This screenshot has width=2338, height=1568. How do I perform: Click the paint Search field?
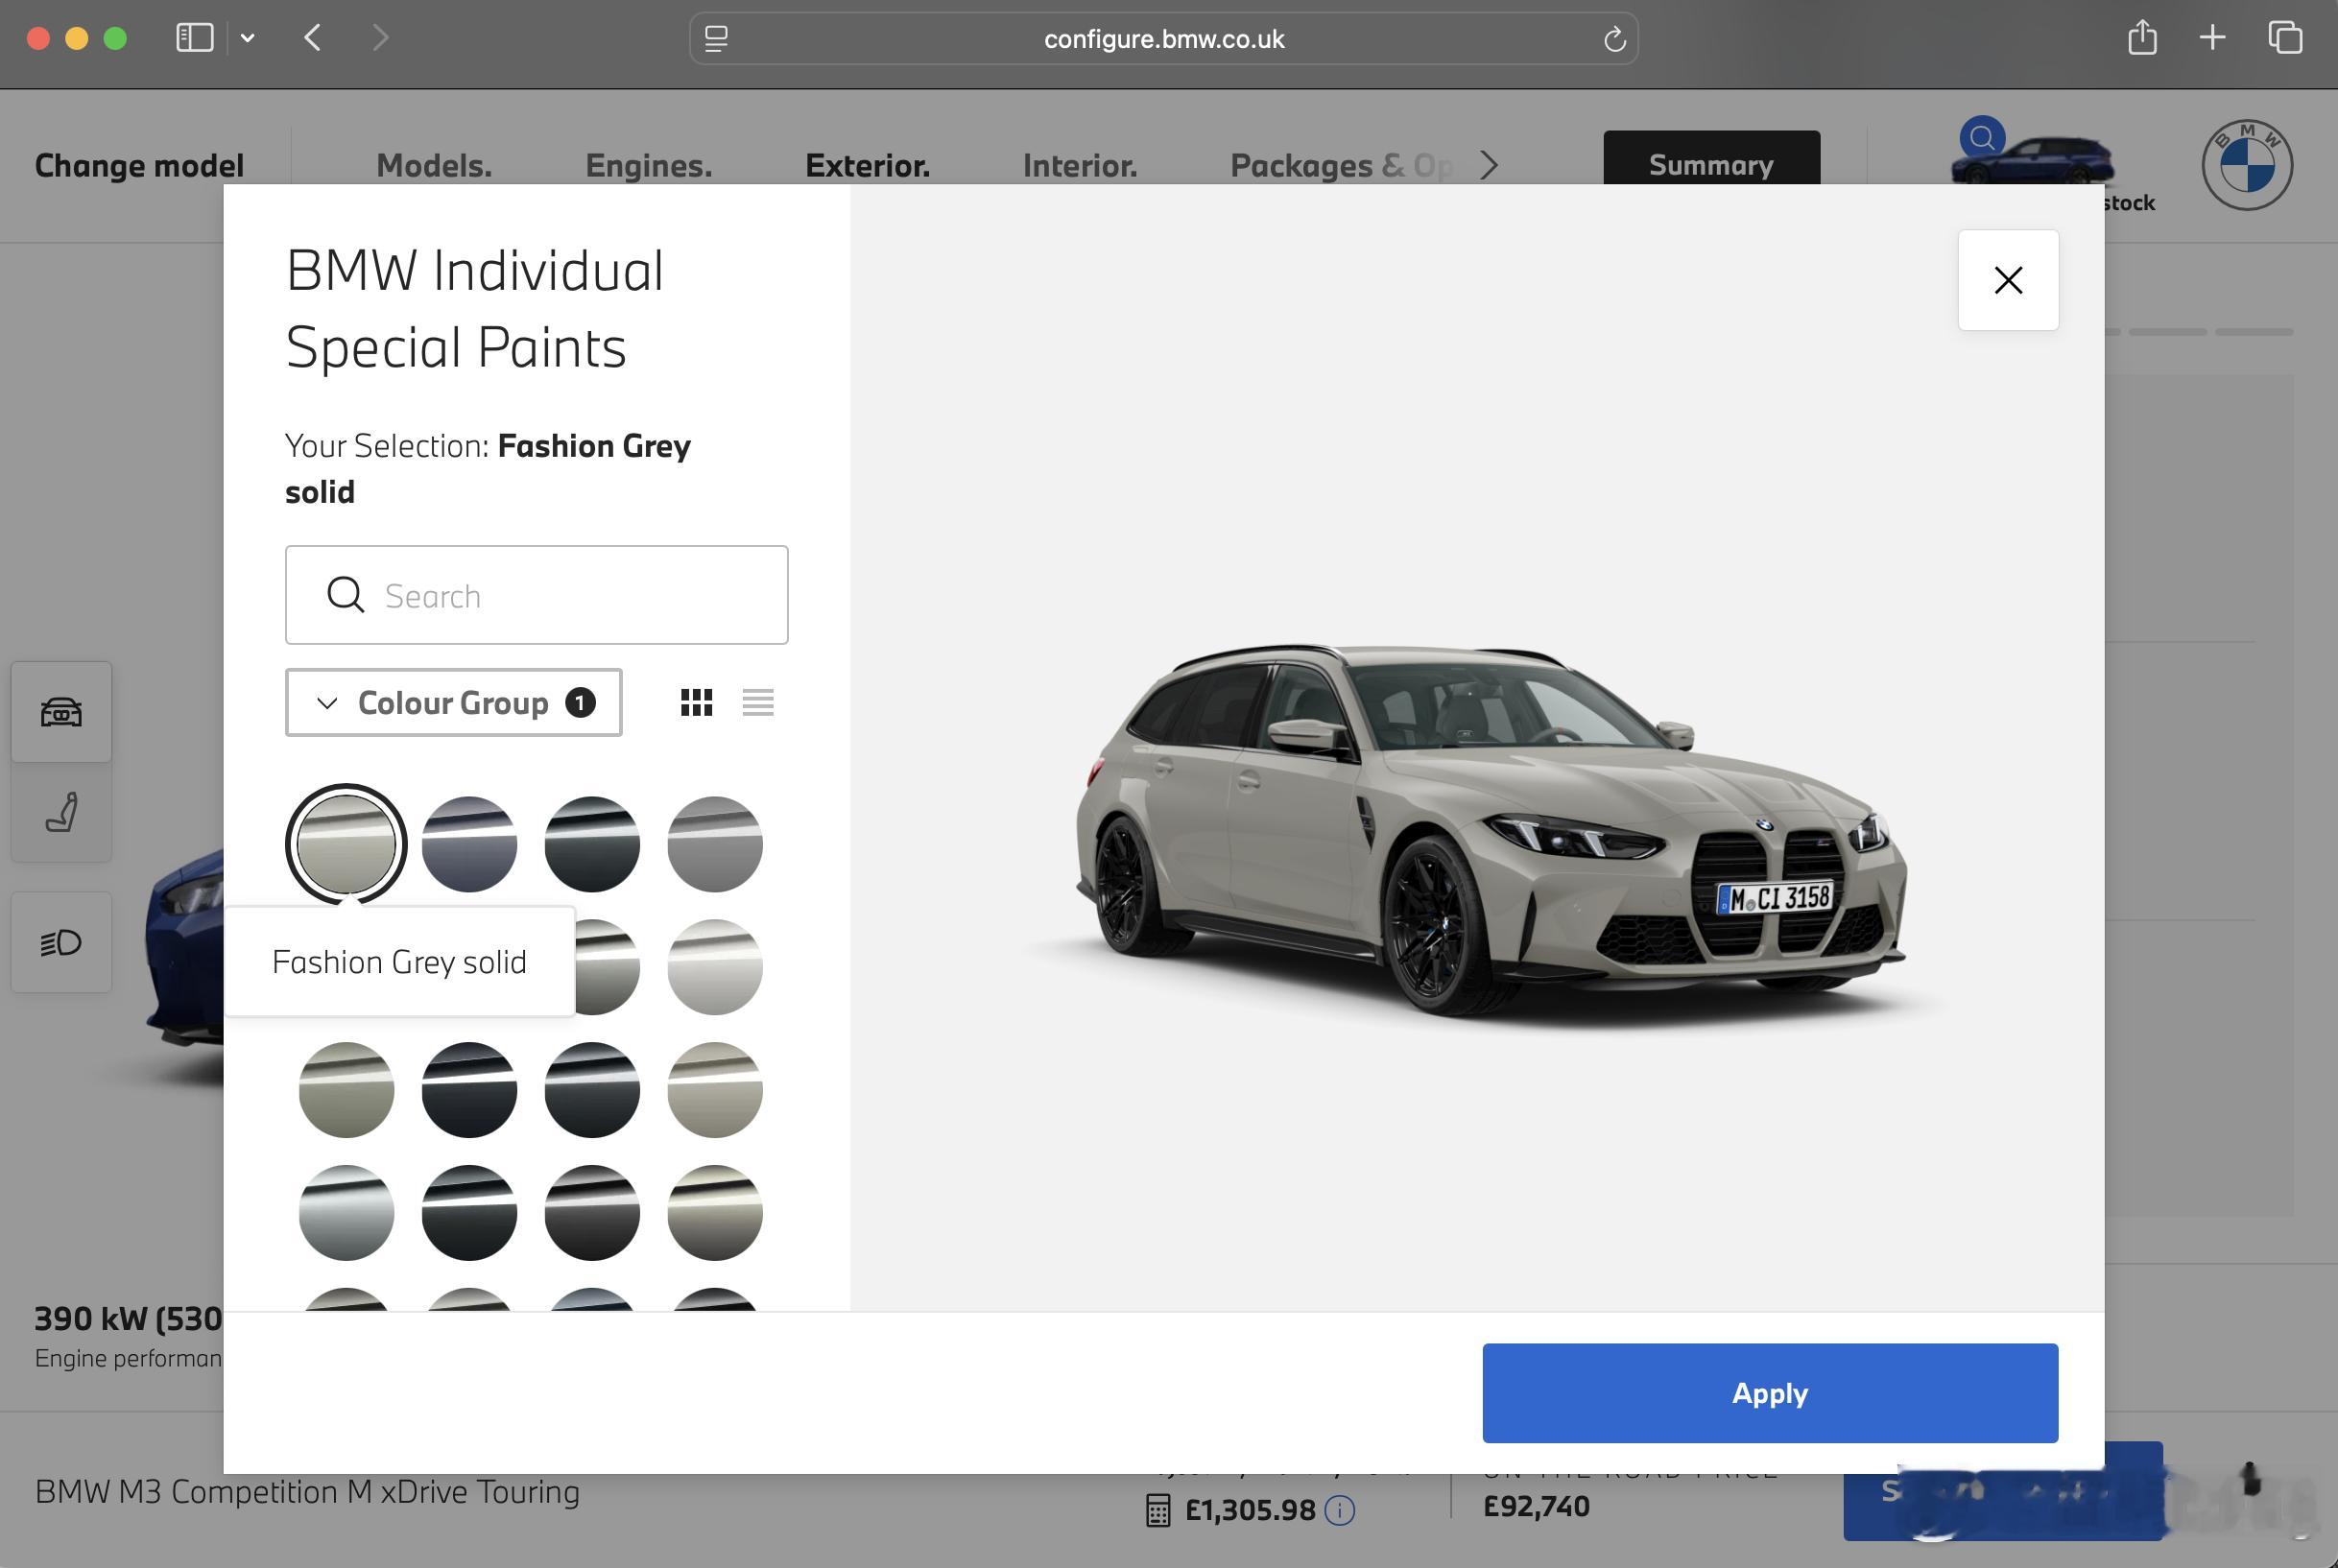tap(537, 595)
